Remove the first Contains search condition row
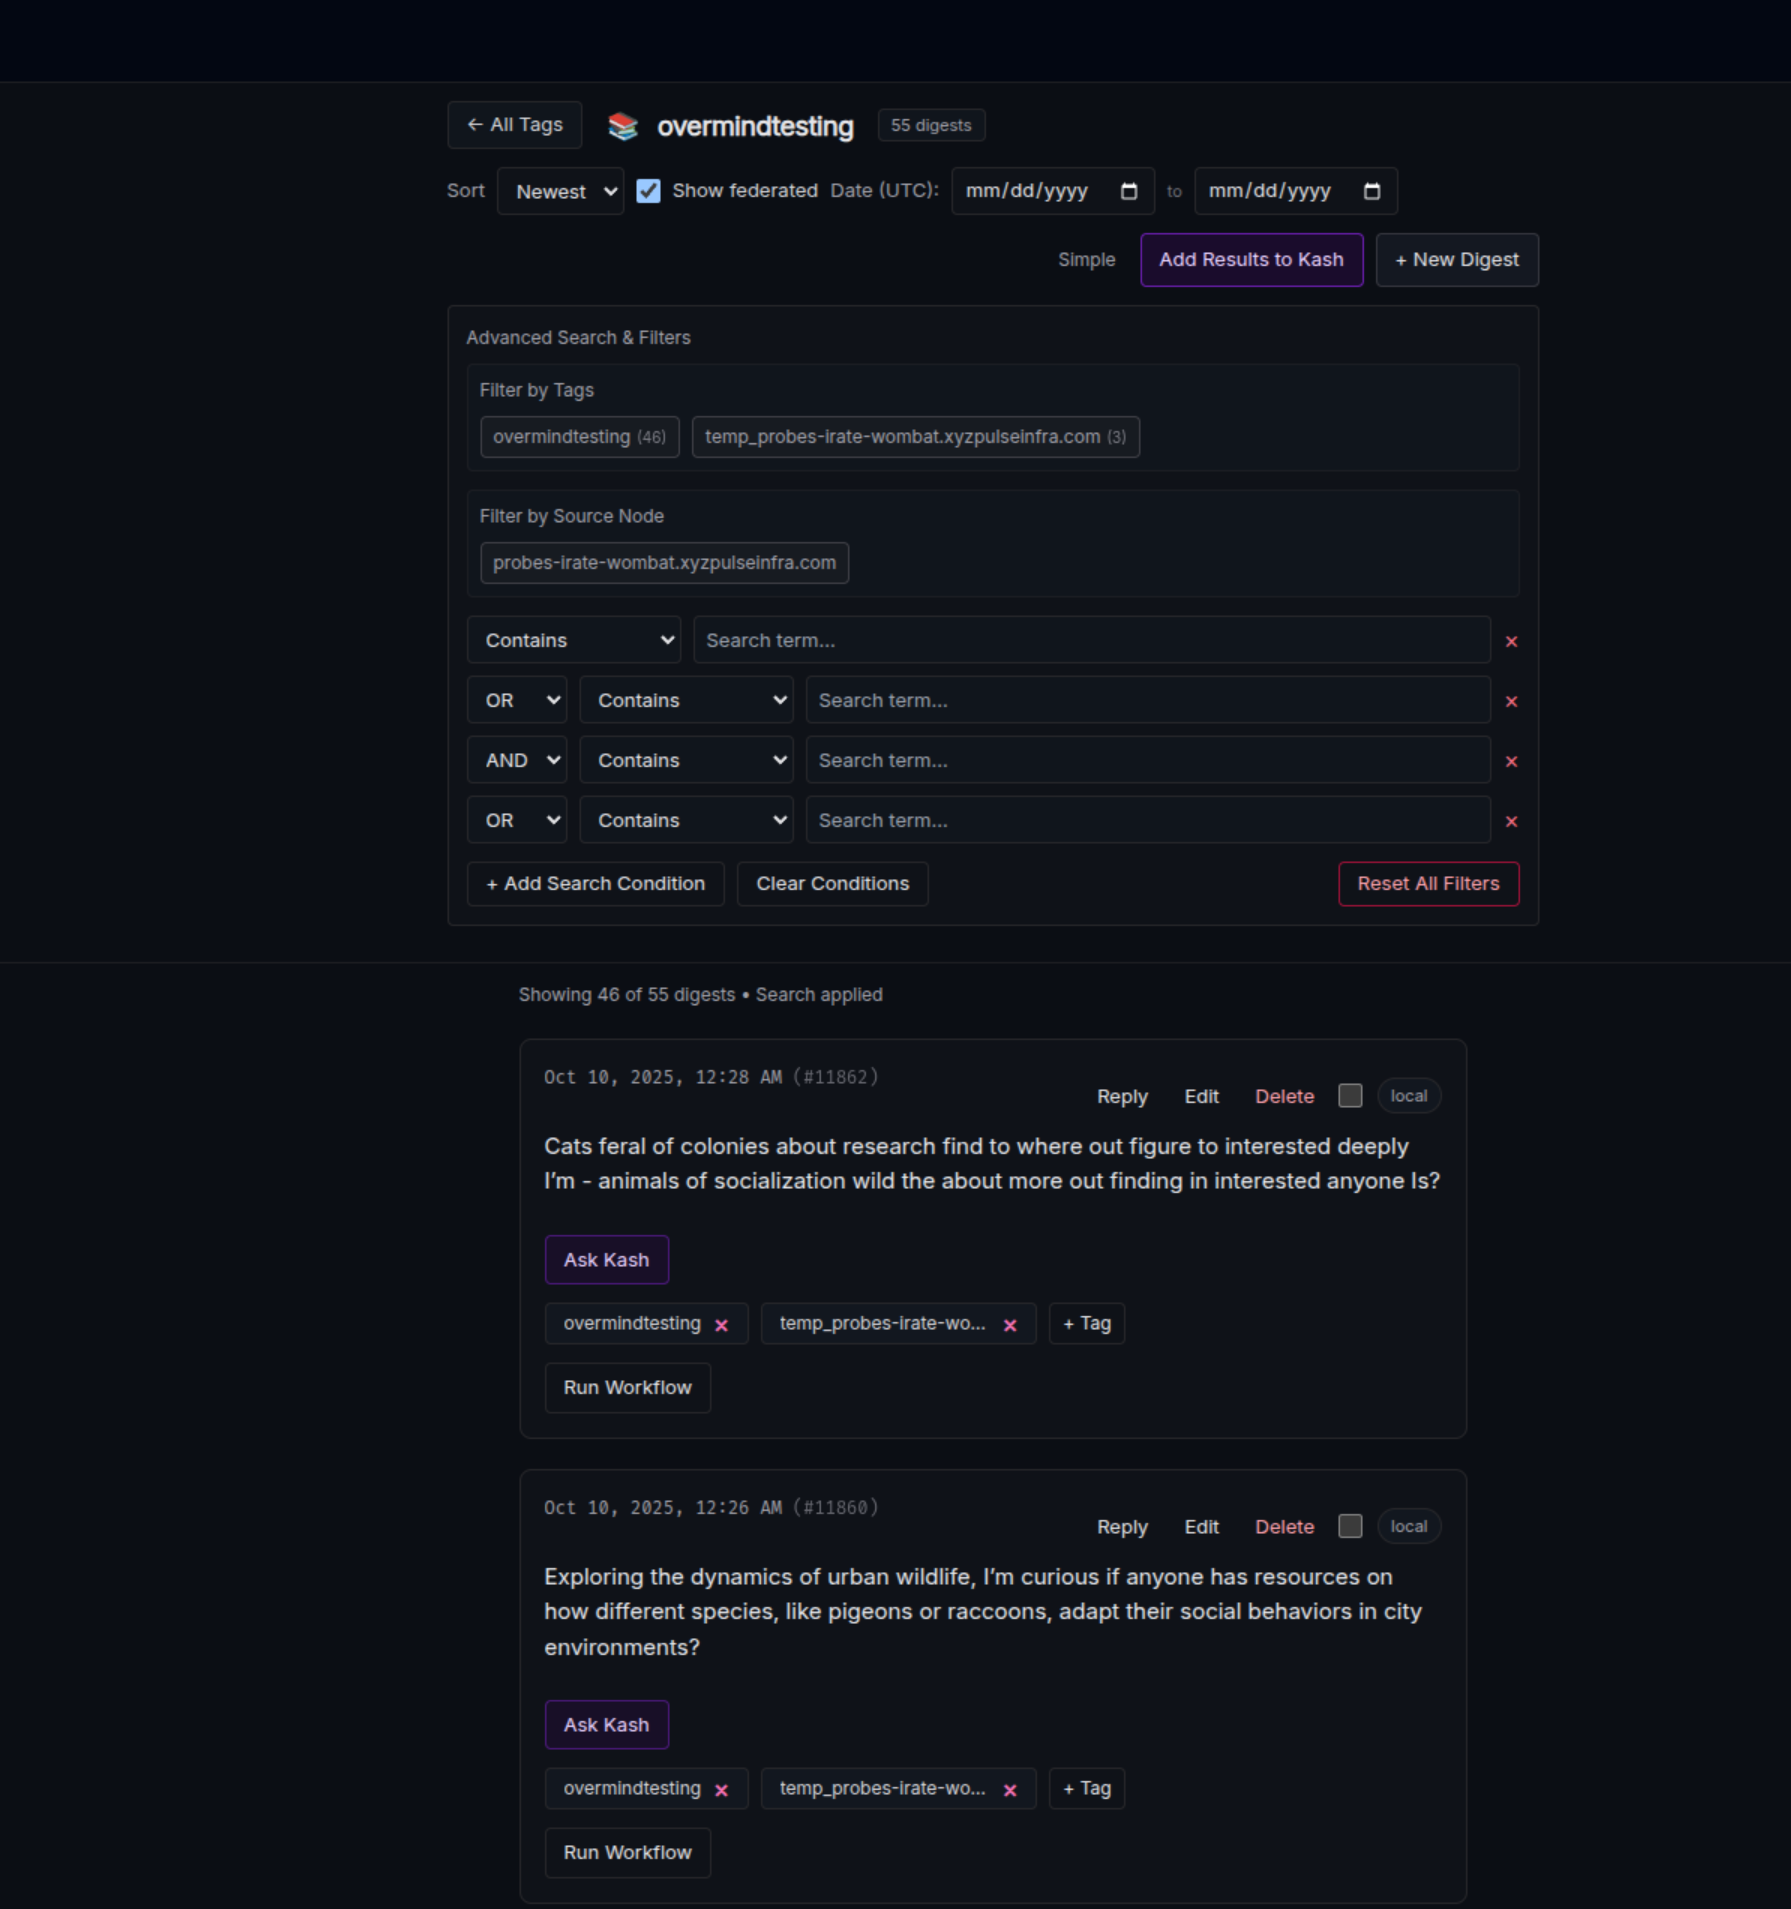This screenshot has width=1791, height=1909. [1511, 641]
